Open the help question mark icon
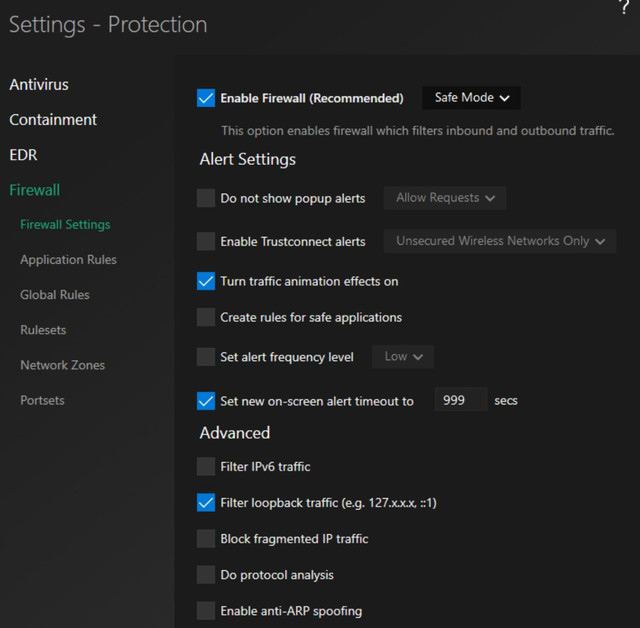Image resolution: width=640 pixels, height=628 pixels. point(624,7)
